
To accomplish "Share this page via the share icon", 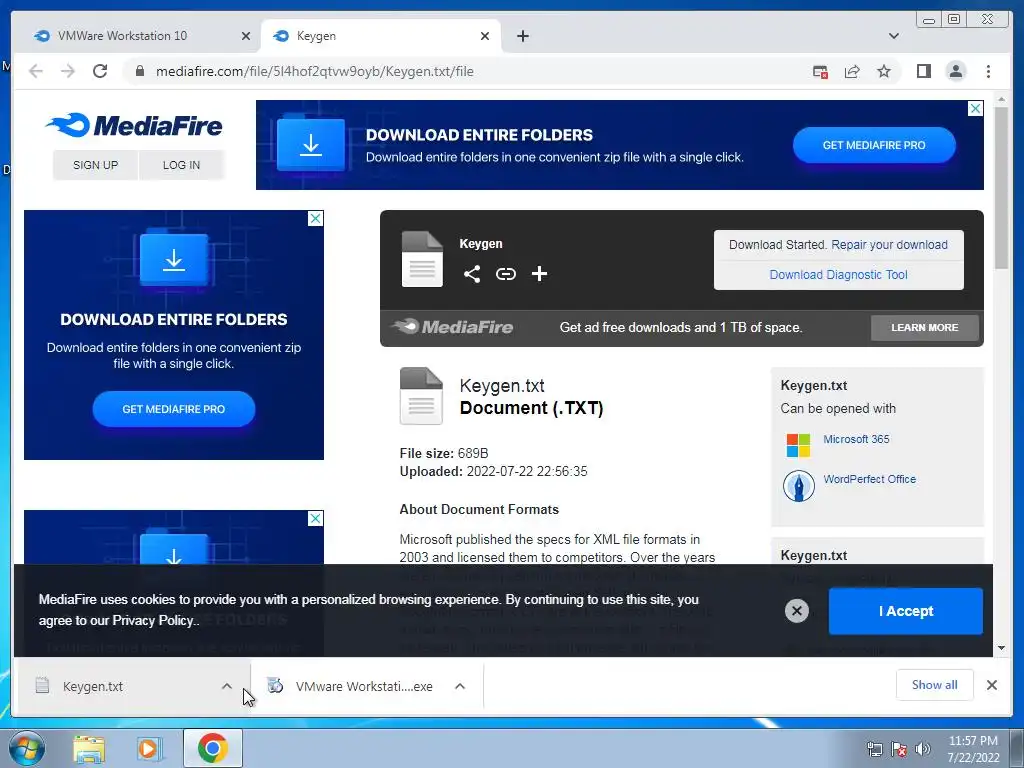I will 852,71.
